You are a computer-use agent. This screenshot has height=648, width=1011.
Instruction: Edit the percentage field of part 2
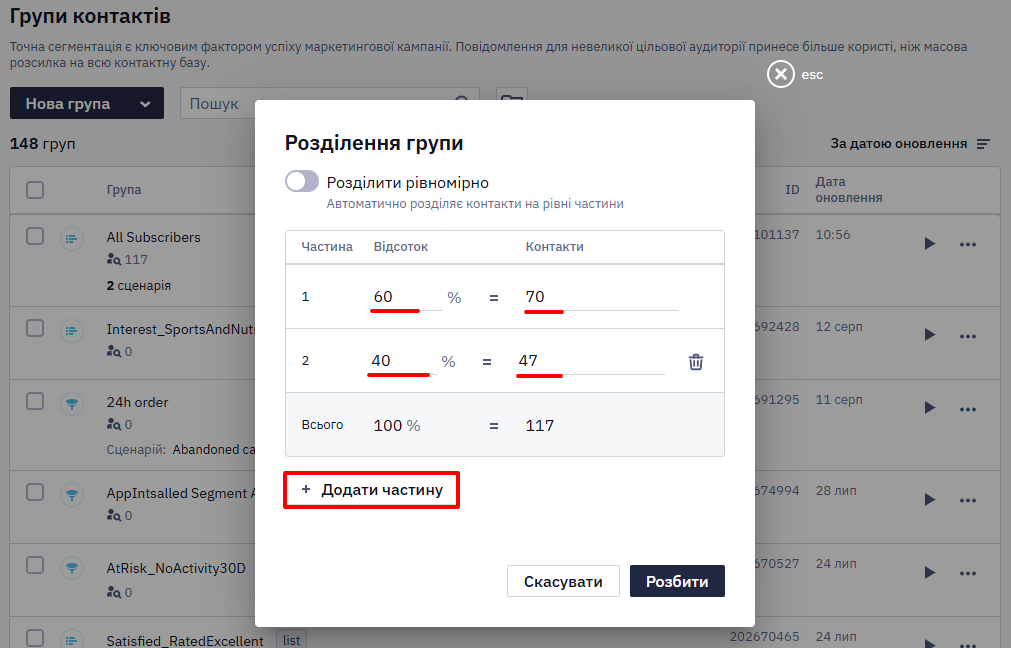pyautogui.click(x=402, y=361)
